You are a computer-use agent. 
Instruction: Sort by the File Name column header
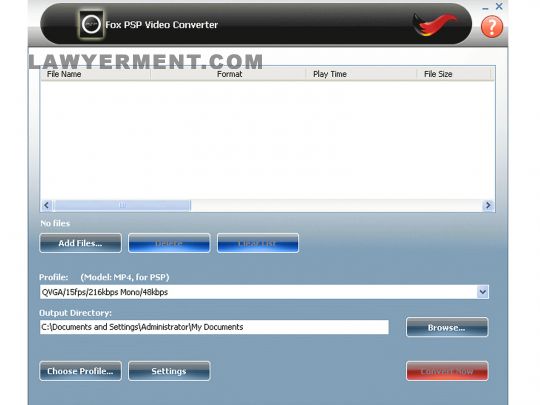click(95, 74)
